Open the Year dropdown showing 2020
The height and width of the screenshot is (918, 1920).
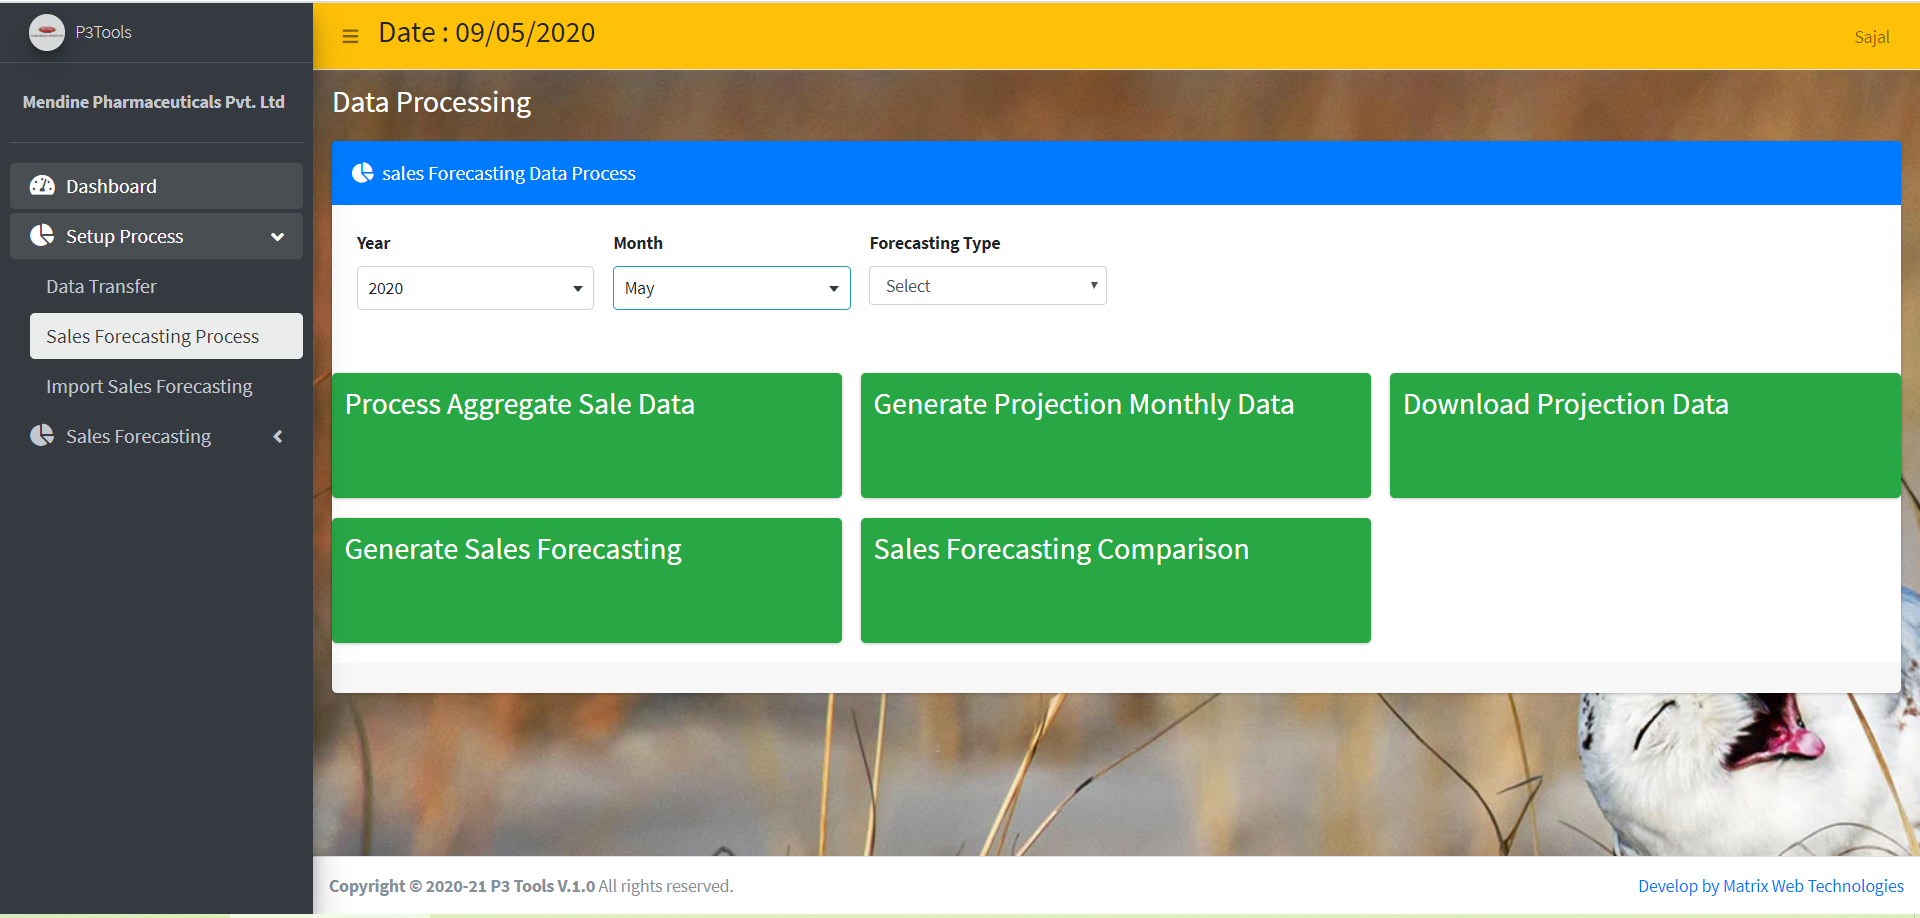(475, 288)
